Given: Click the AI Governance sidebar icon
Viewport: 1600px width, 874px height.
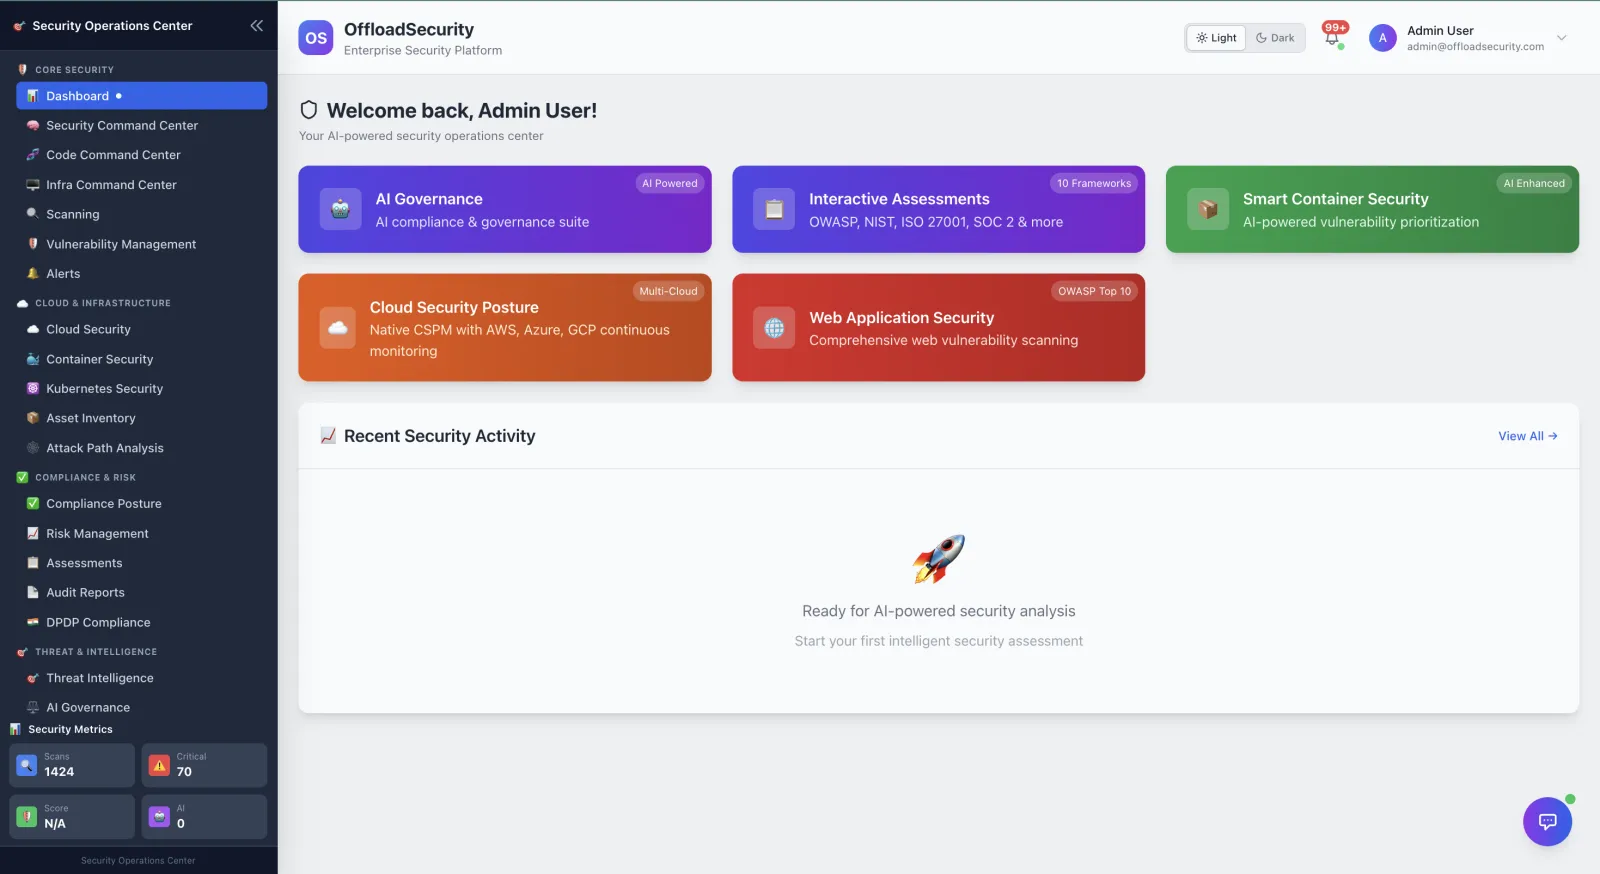Looking at the screenshot, I should point(33,707).
